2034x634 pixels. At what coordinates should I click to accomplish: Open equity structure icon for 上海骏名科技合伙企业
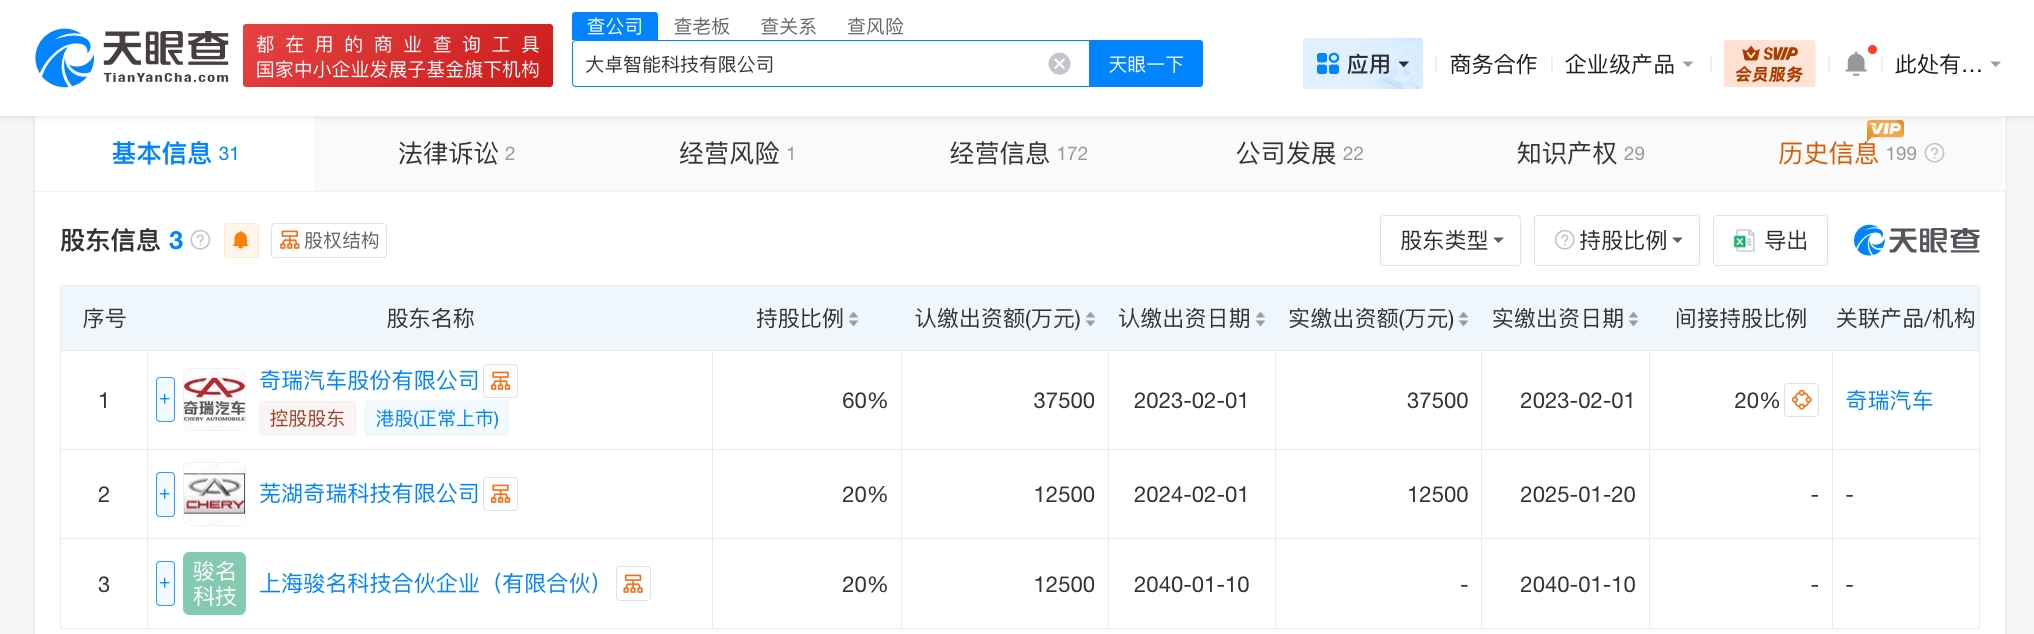(x=633, y=584)
